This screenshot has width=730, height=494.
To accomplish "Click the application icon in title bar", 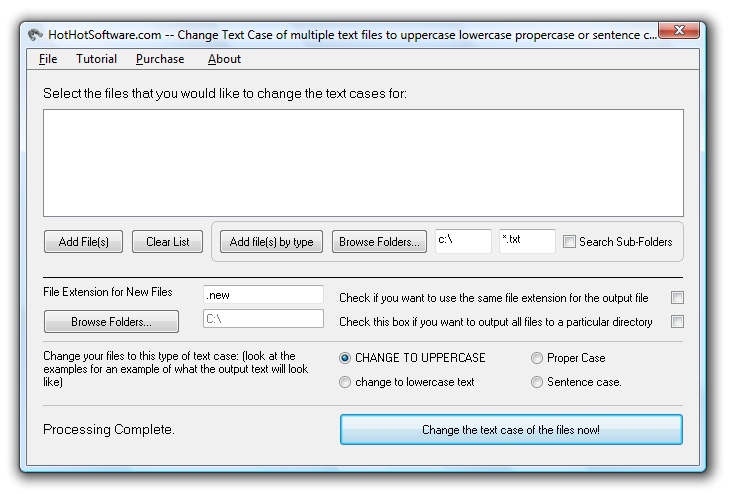I will coord(35,35).
